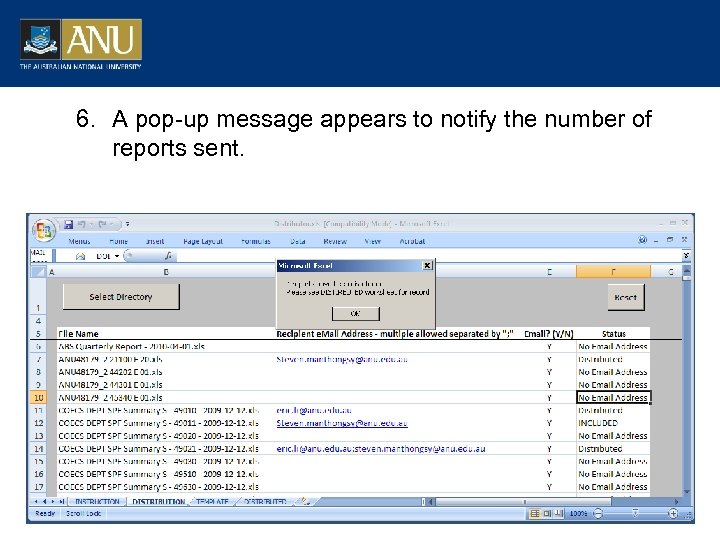Switch to Page Layout view in the status bar
The width and height of the screenshot is (720, 540).
547,513
